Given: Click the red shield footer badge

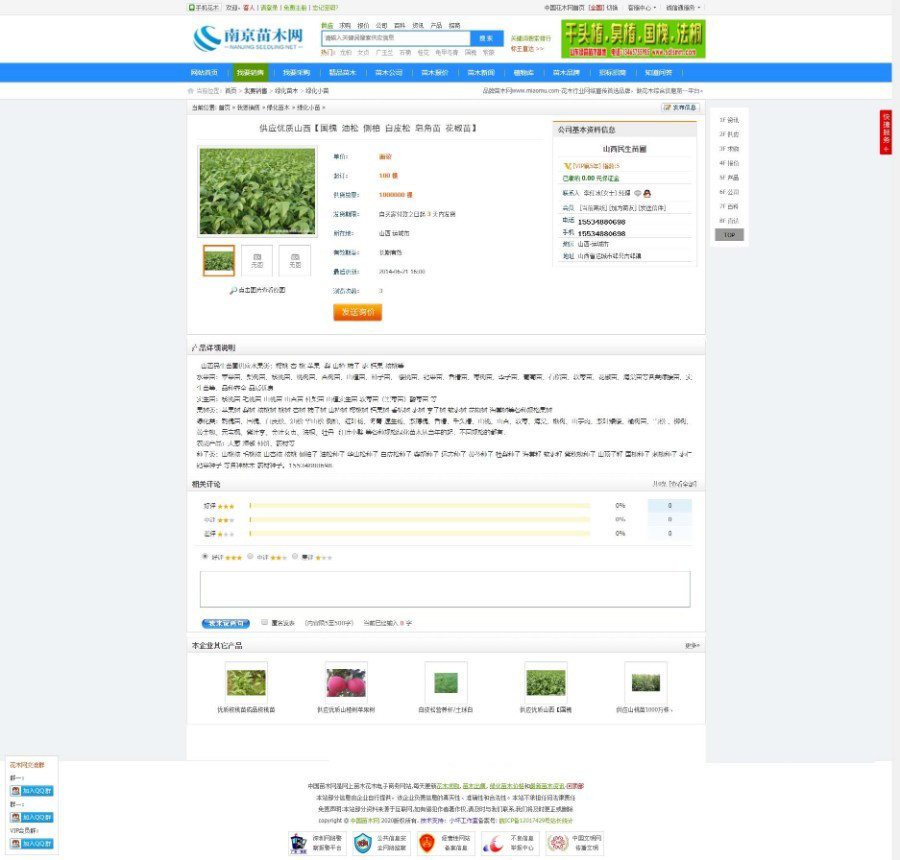Looking at the screenshot, I should click(x=445, y=843).
